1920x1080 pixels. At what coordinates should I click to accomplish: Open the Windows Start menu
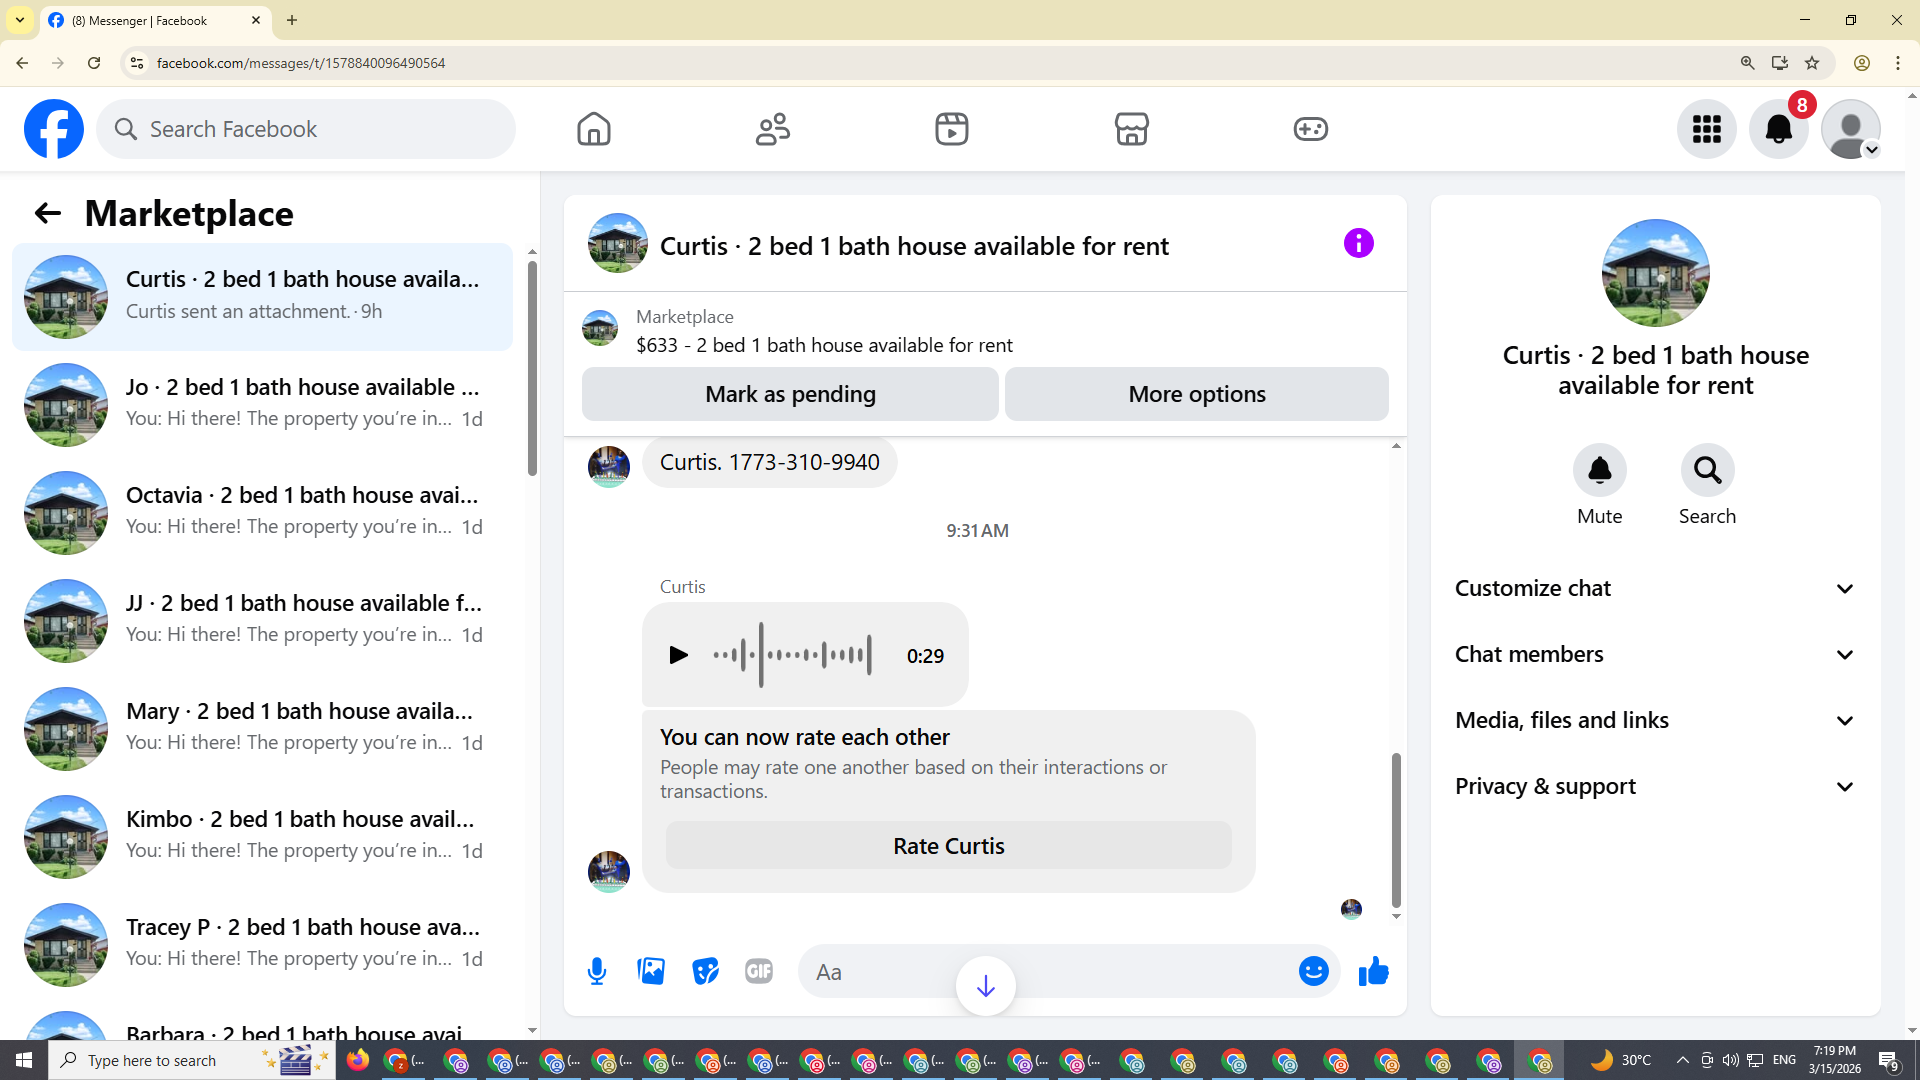point(24,1060)
